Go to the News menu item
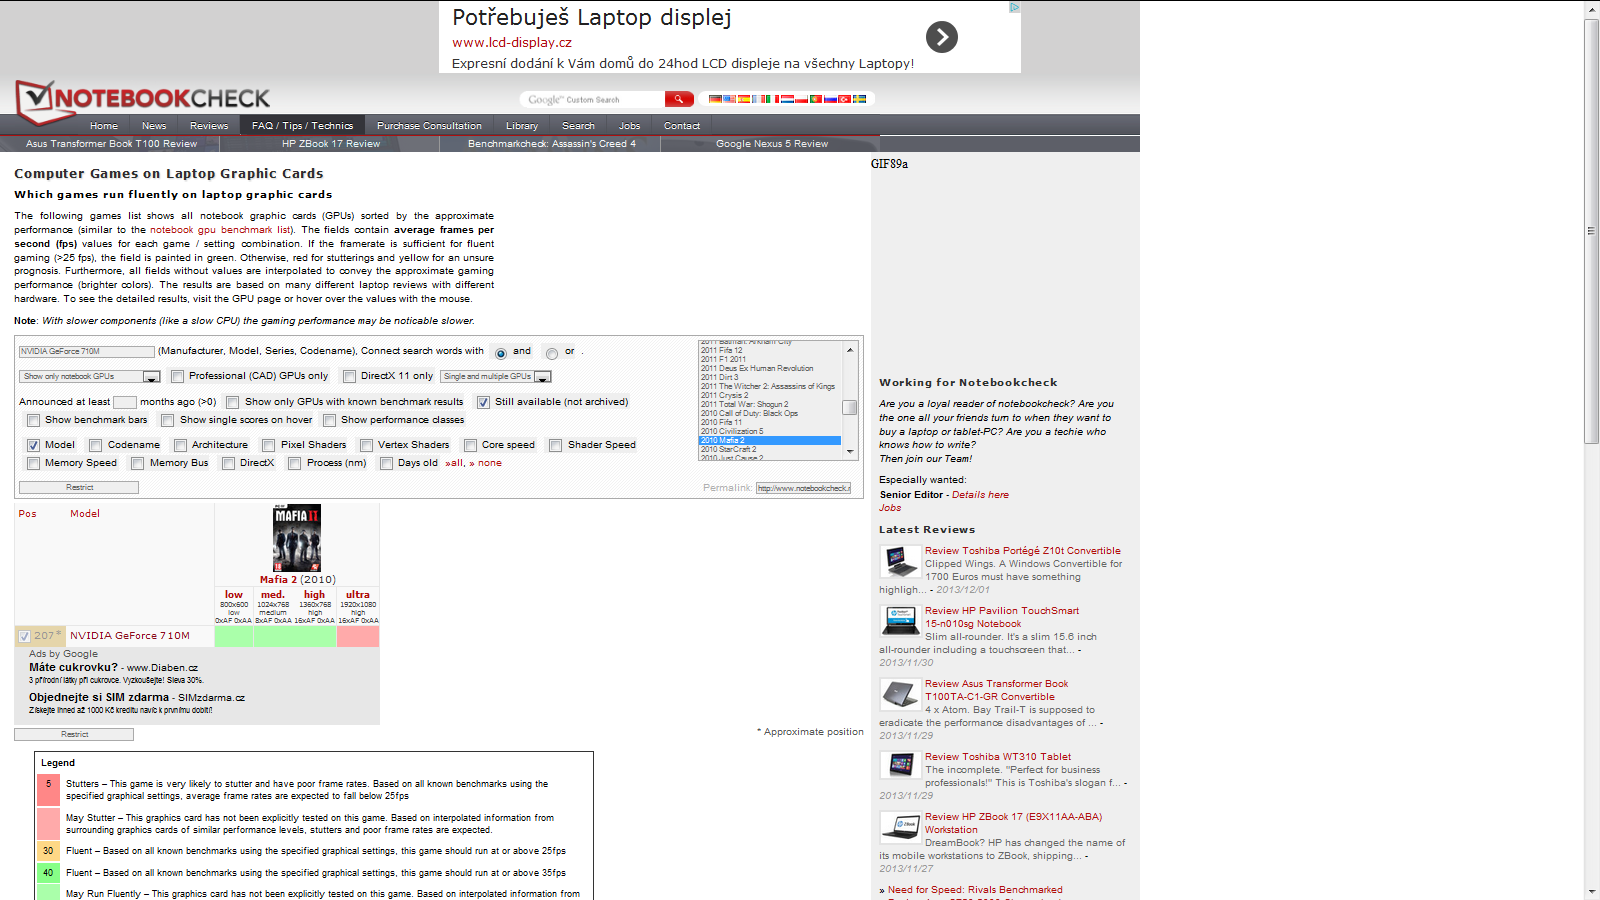1600x900 pixels. [154, 126]
